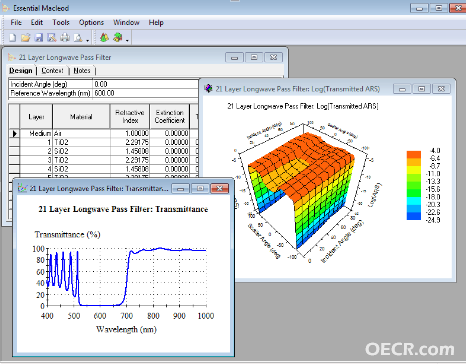
Task: Click the Material column header
Action: click(81, 117)
